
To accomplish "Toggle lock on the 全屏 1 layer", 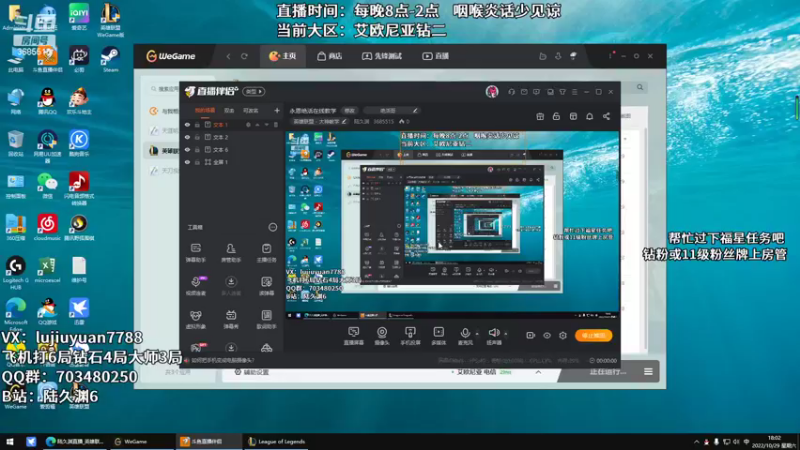I will tap(197, 162).
